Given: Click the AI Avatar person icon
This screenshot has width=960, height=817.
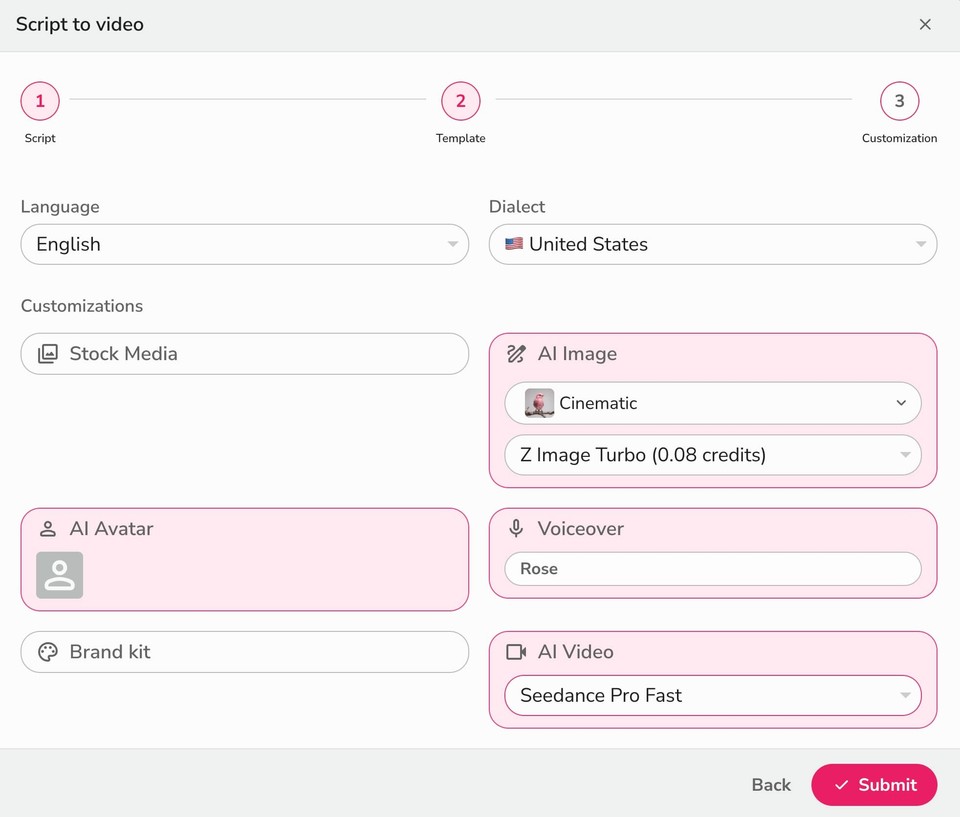Looking at the screenshot, I should 48,528.
